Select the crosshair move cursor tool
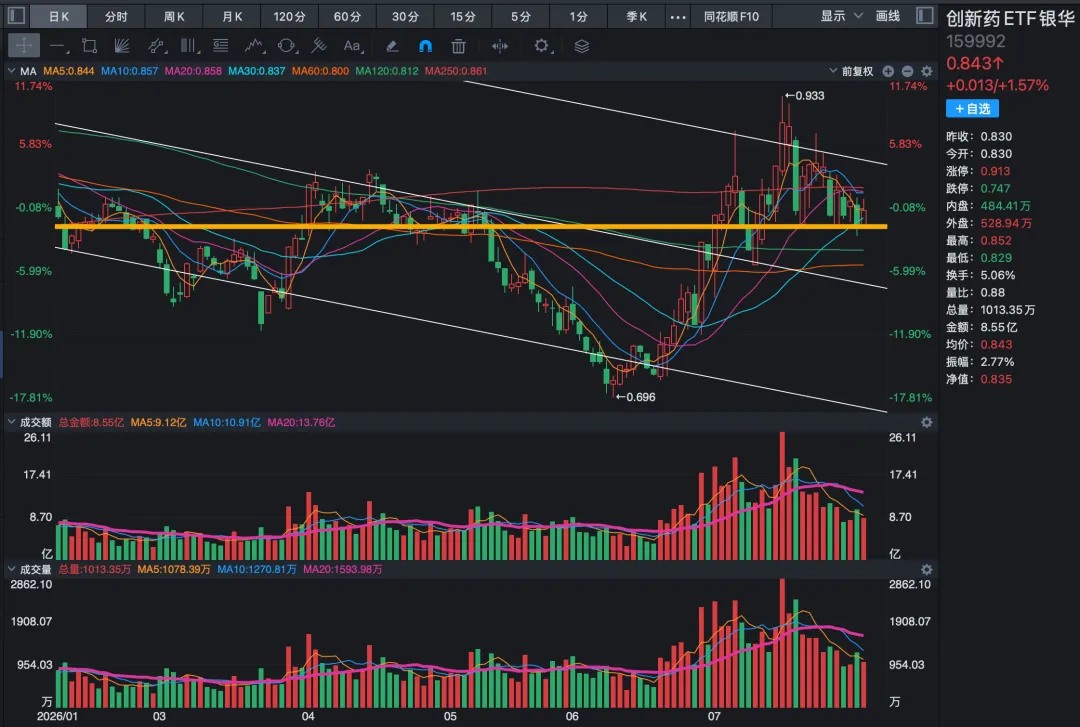Image resolution: width=1080 pixels, height=727 pixels. point(23,46)
